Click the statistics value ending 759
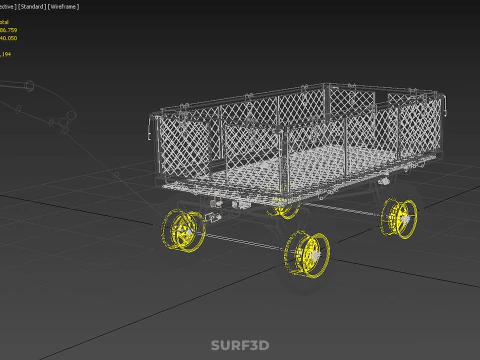 pyautogui.click(x=8, y=30)
